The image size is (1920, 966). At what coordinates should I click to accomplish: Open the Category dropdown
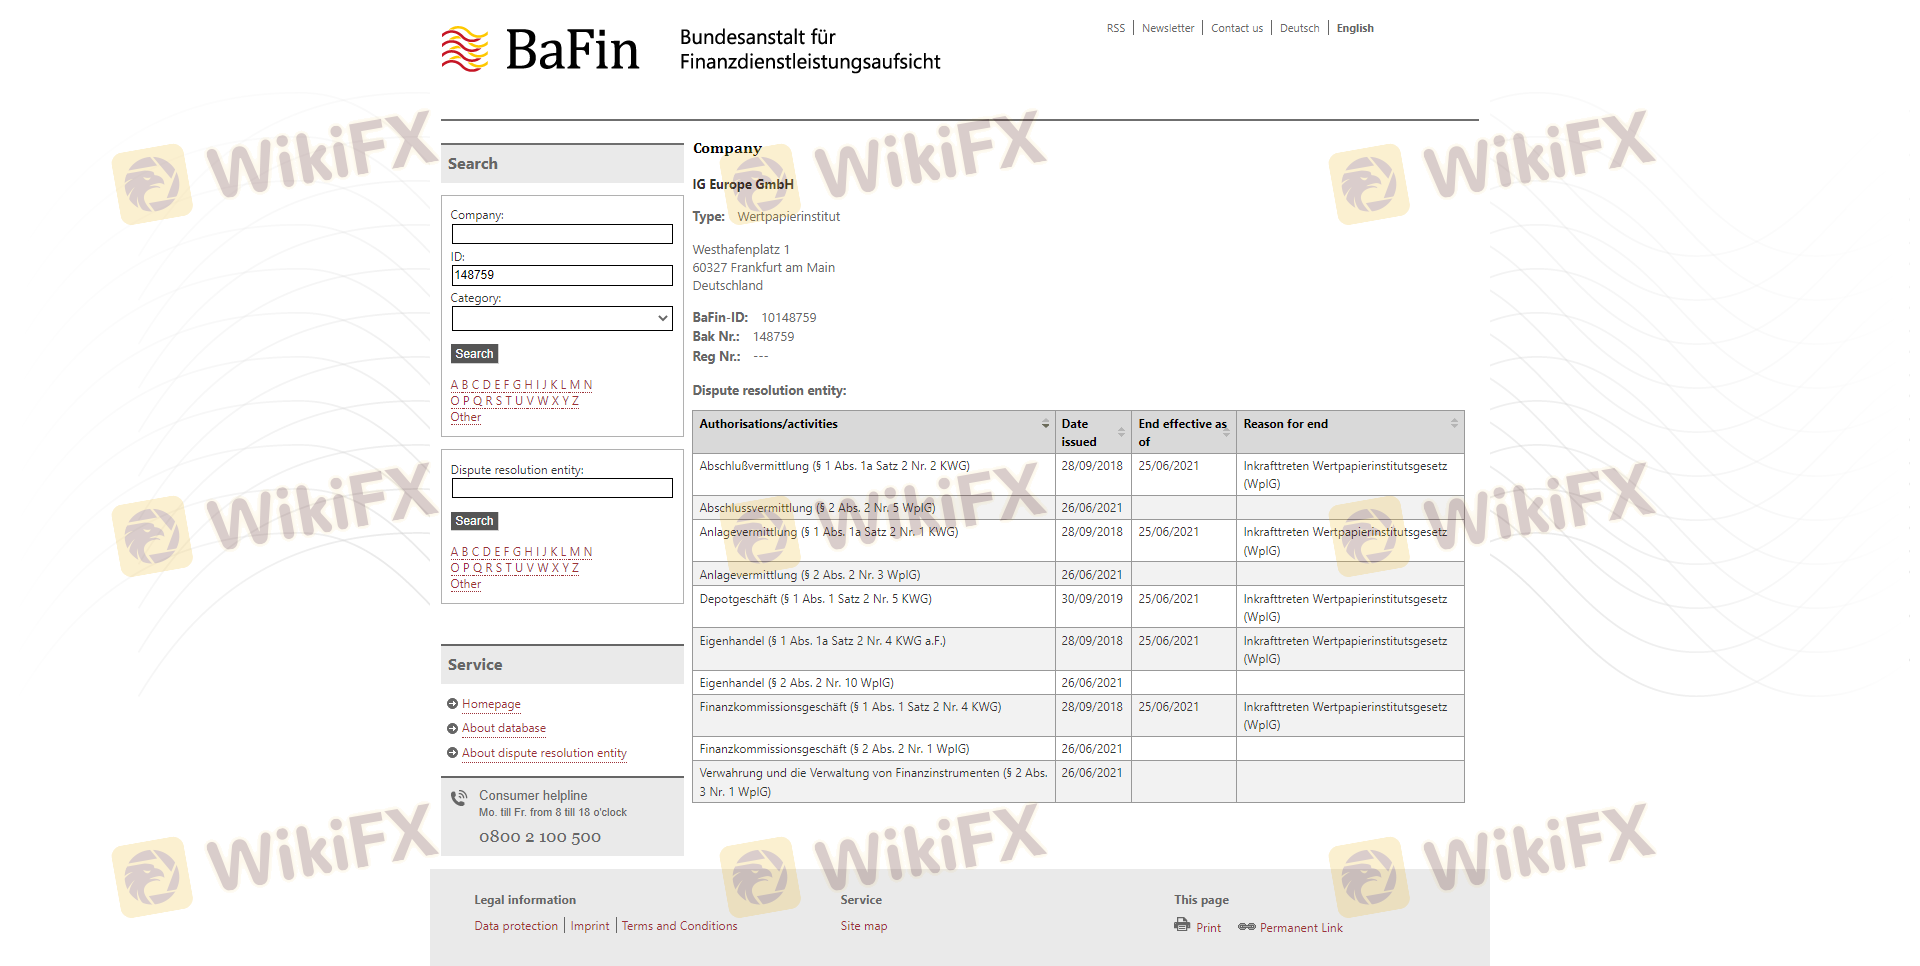pos(562,319)
